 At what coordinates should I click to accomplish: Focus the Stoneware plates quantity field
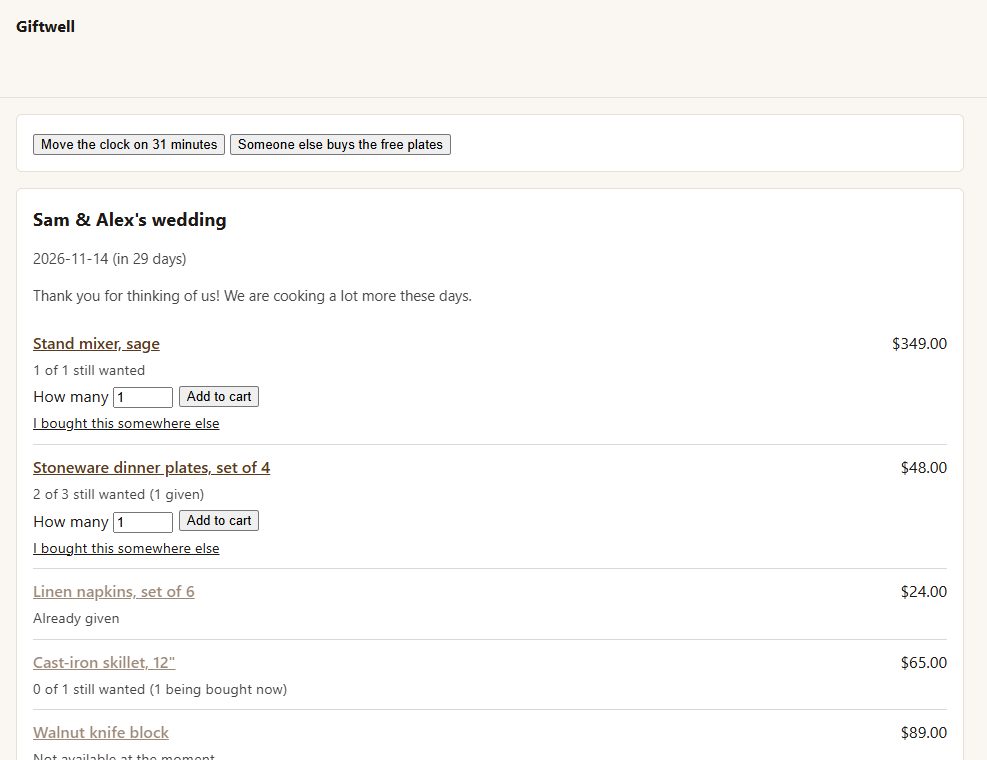(143, 522)
